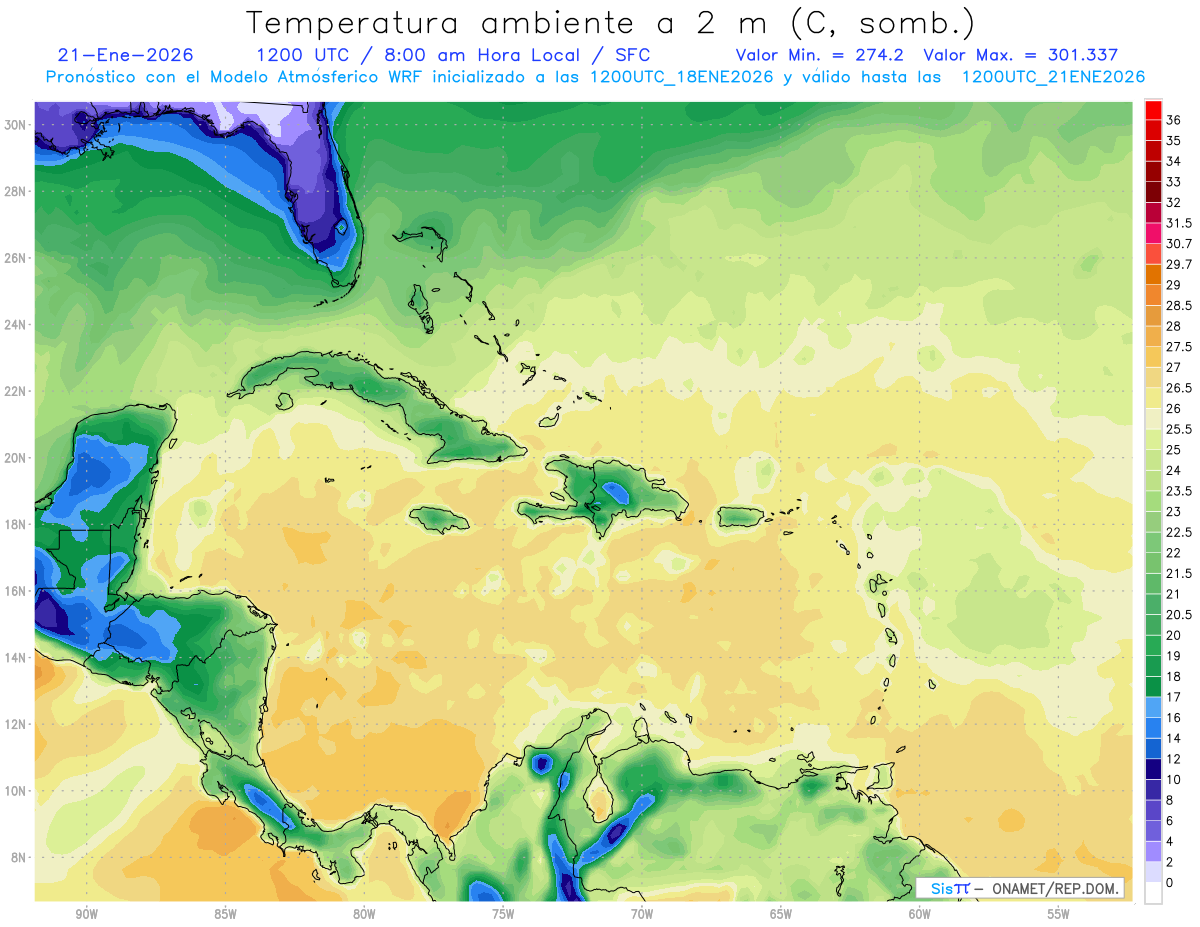
Task: Click the lavender swatch between 2 and 4
Action: point(1153,852)
